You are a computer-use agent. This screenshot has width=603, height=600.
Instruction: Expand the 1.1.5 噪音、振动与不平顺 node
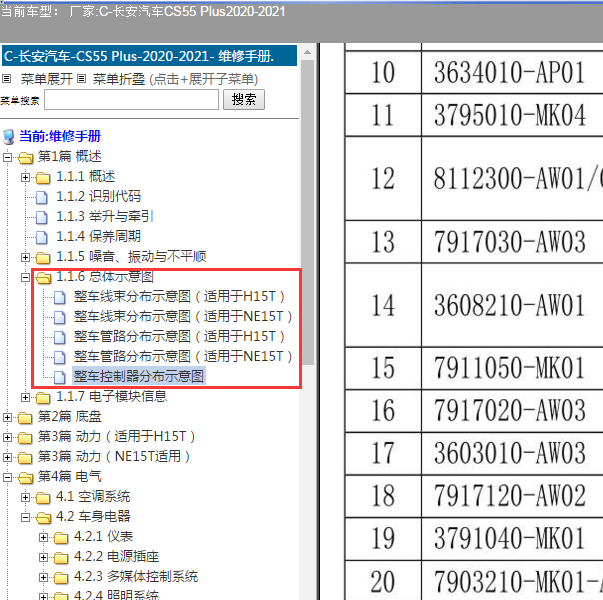[25, 257]
